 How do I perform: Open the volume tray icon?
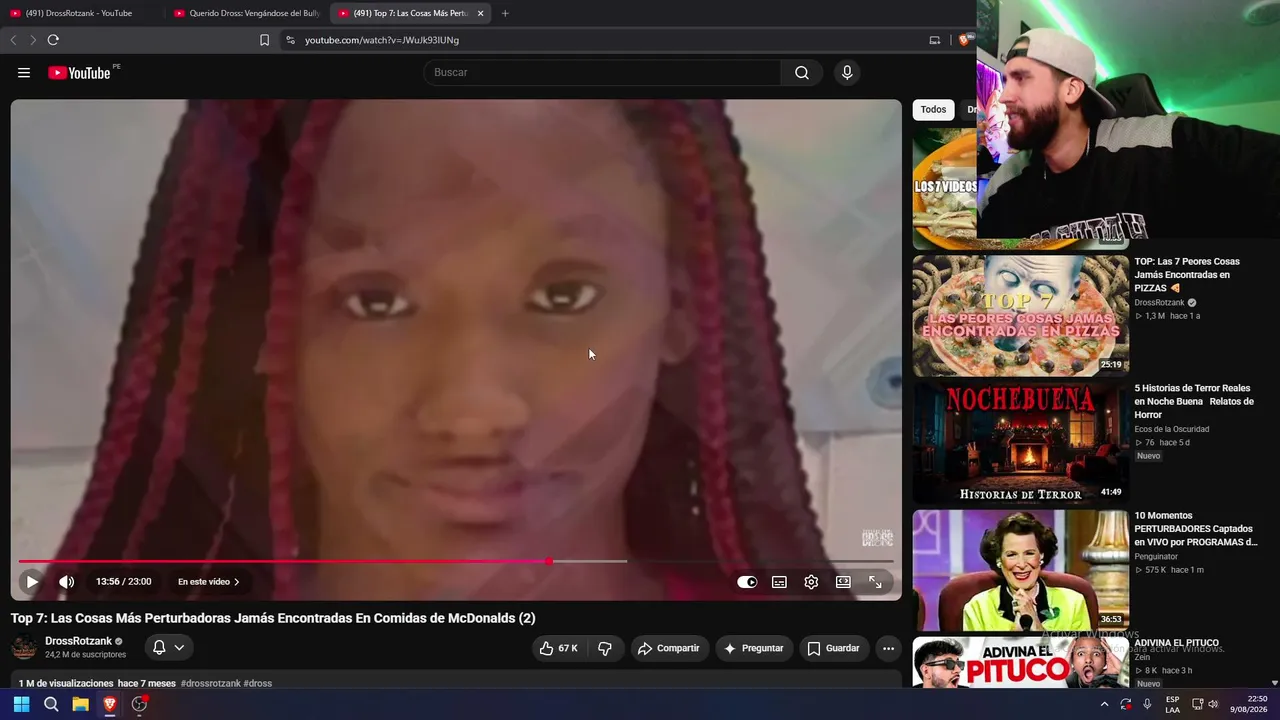pos(1213,704)
